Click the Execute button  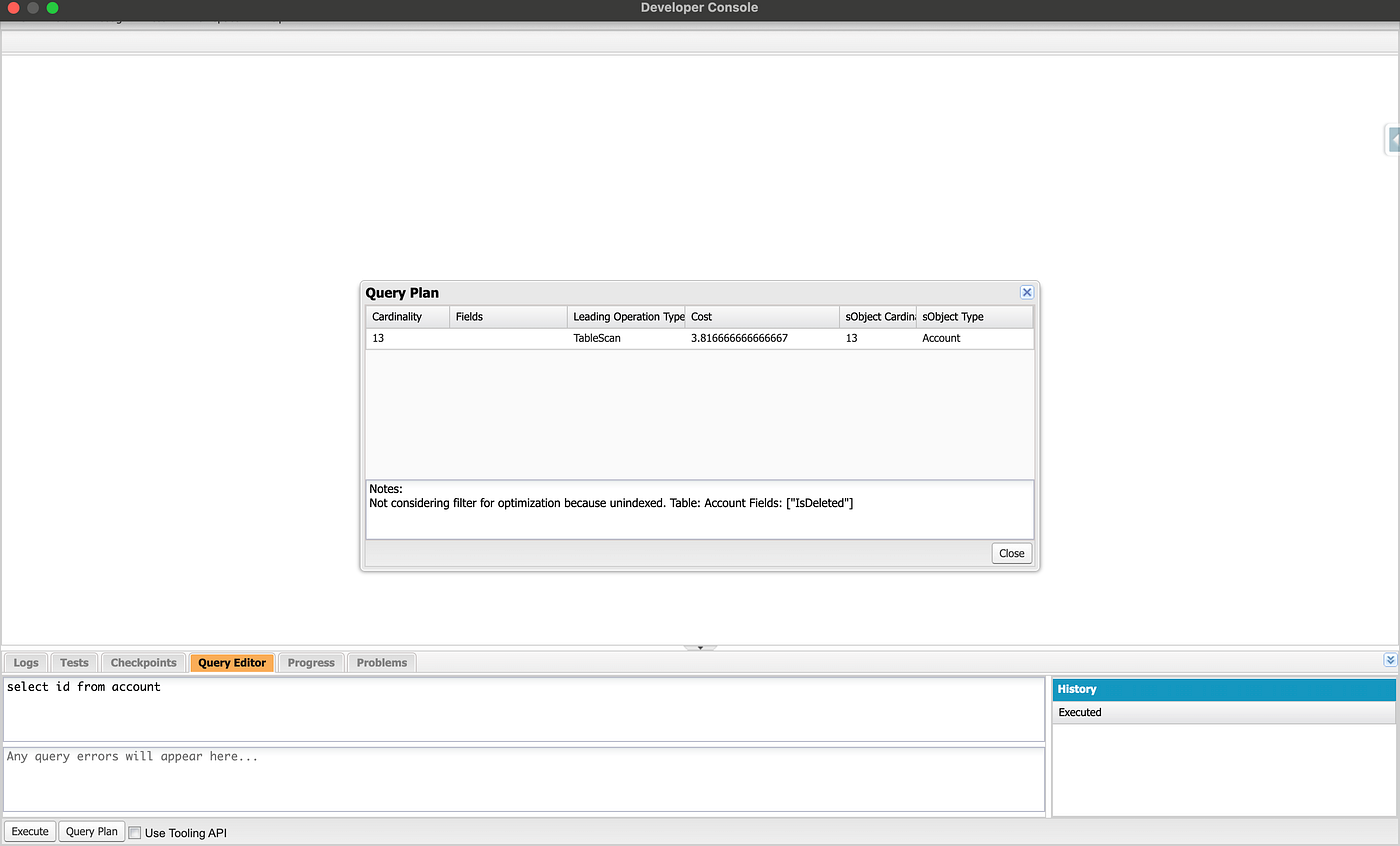(30, 831)
